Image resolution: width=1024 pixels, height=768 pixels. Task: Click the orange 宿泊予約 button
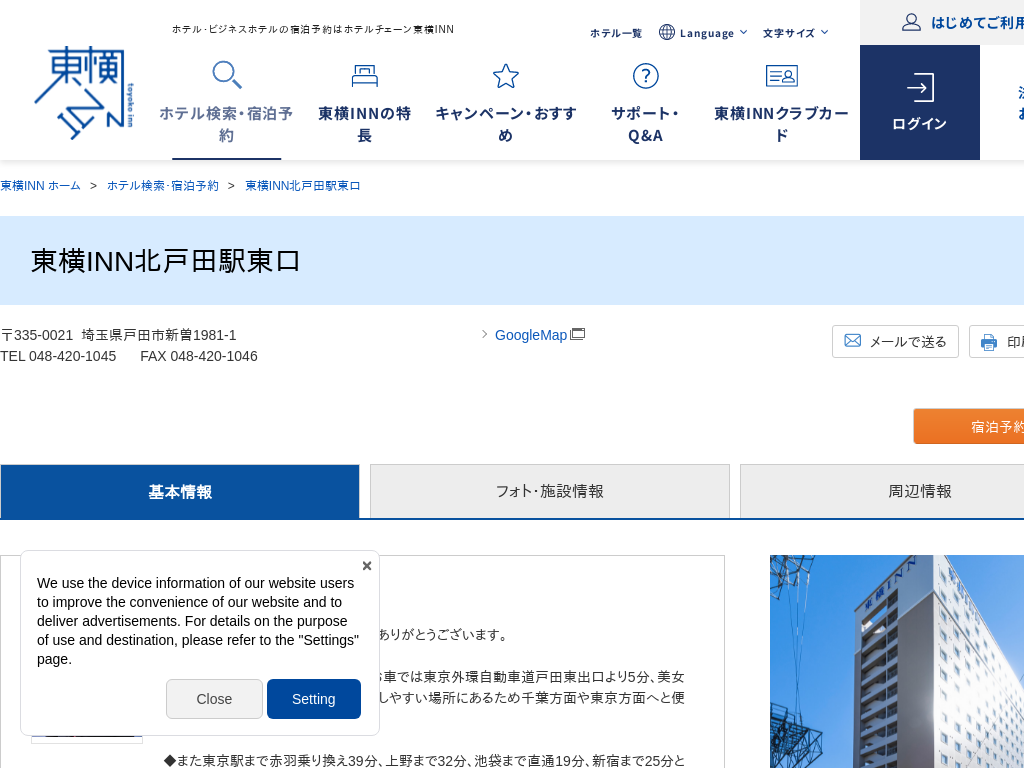point(968,426)
